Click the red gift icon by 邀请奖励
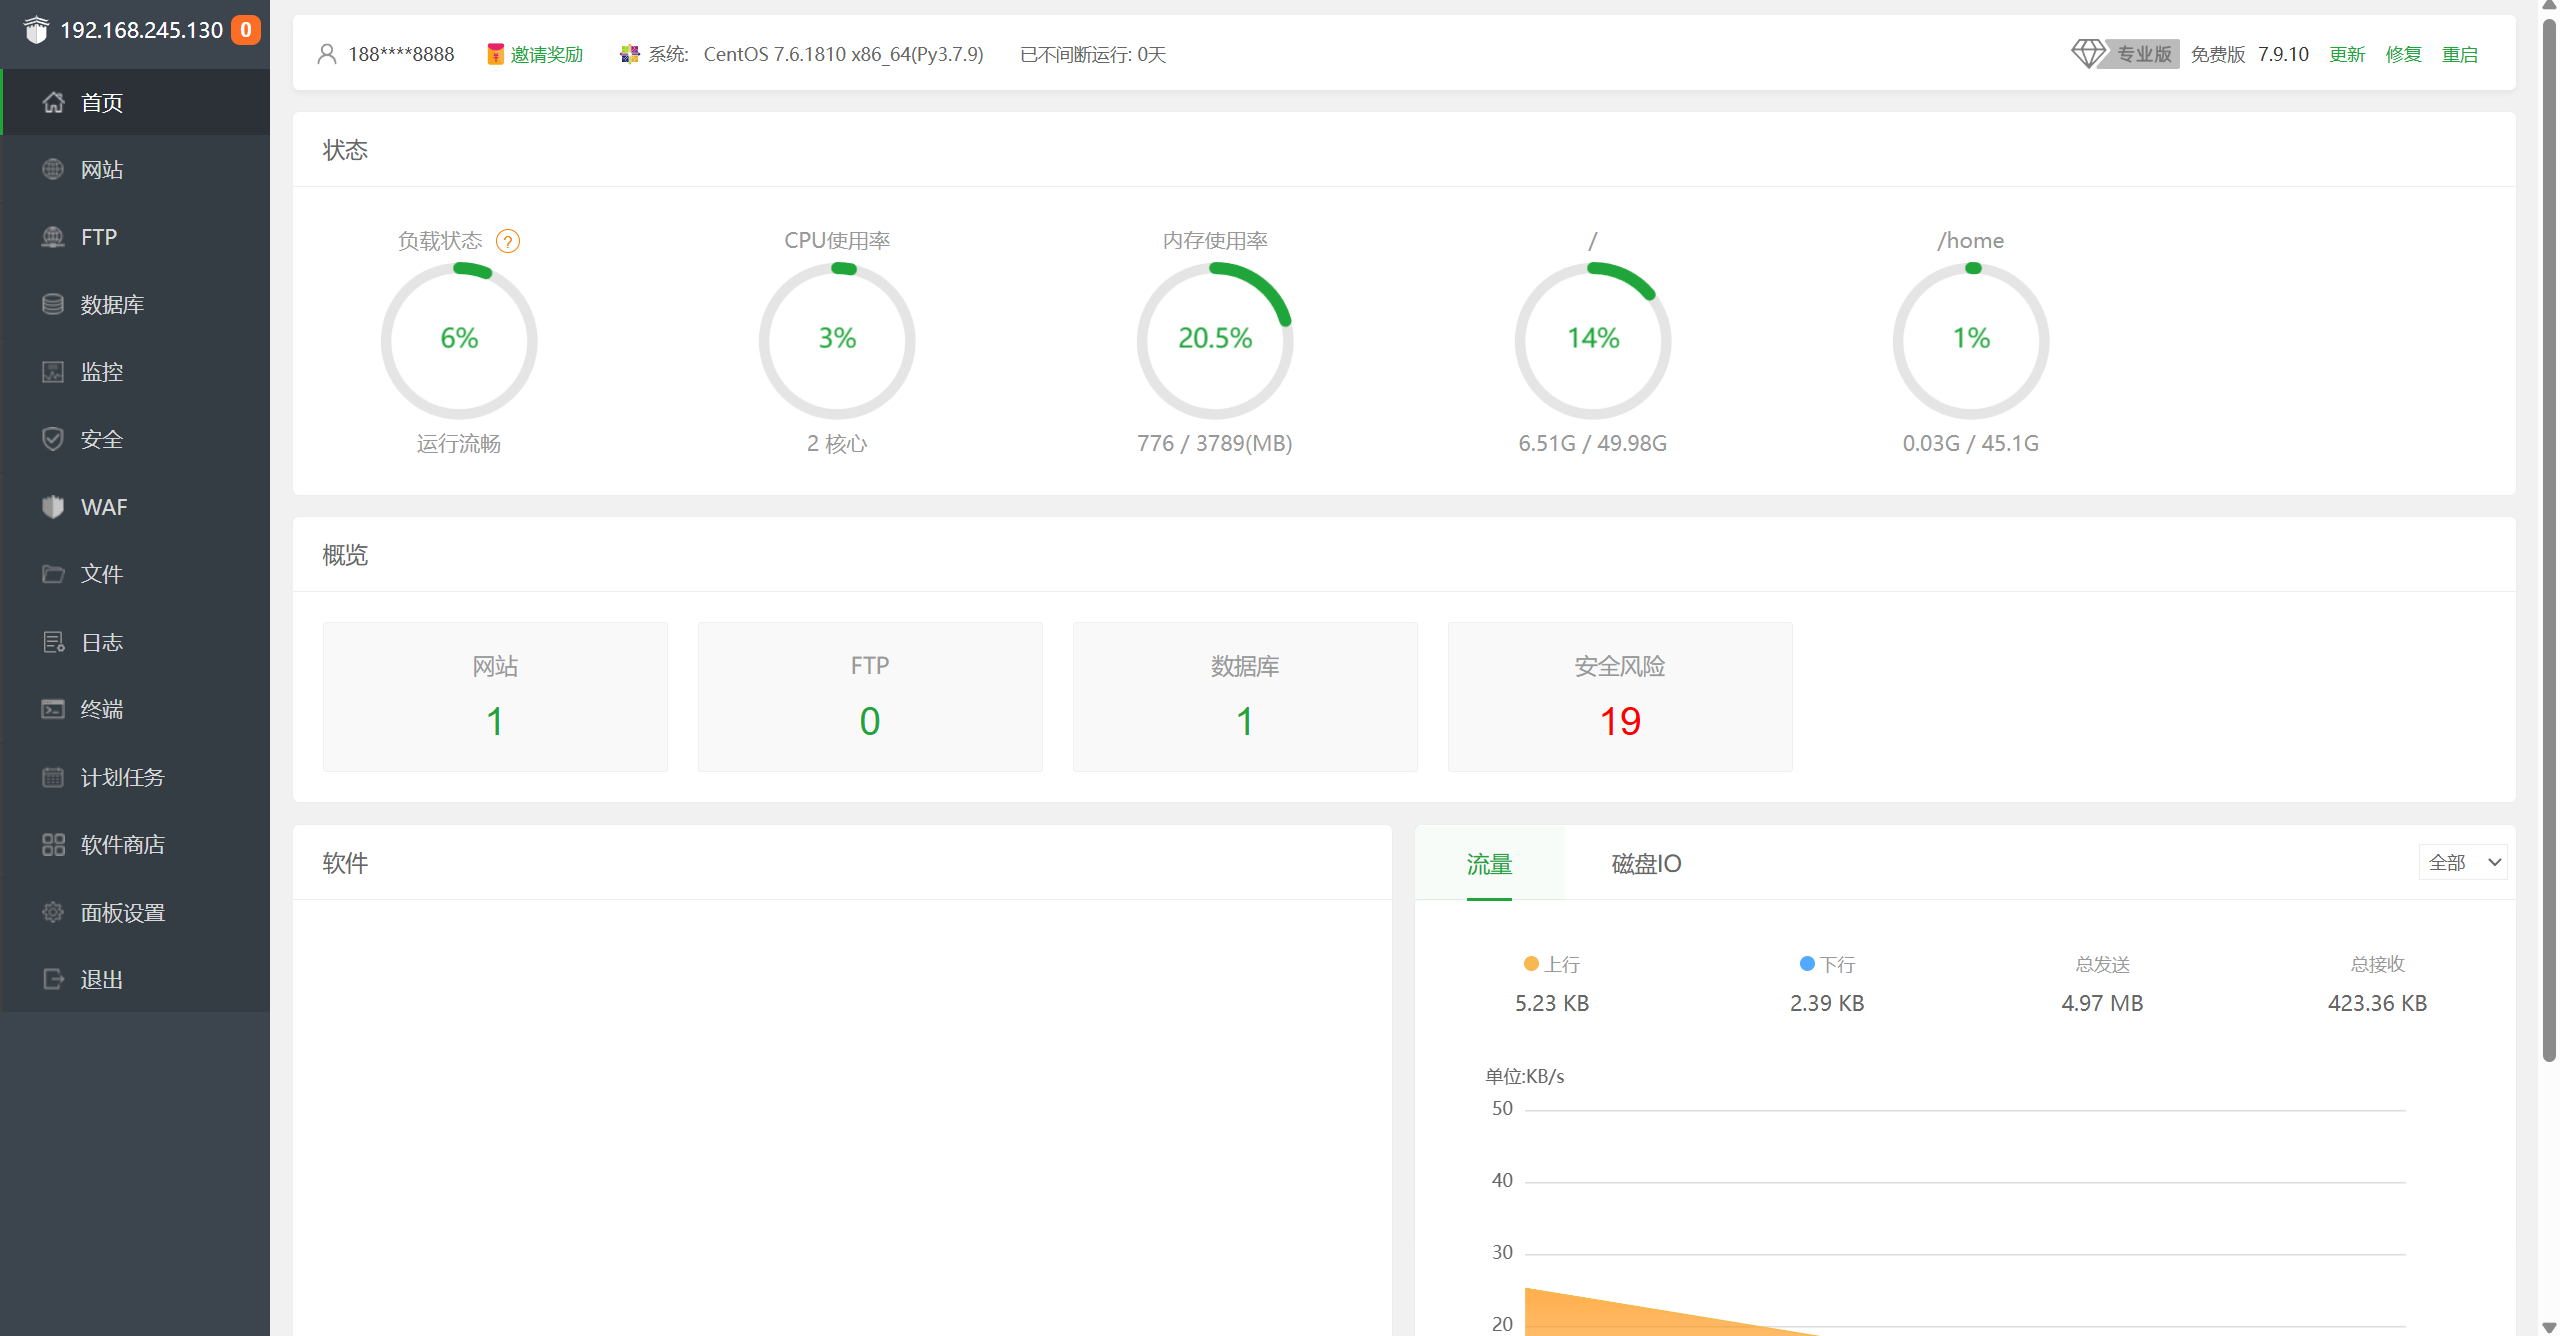 tap(495, 54)
